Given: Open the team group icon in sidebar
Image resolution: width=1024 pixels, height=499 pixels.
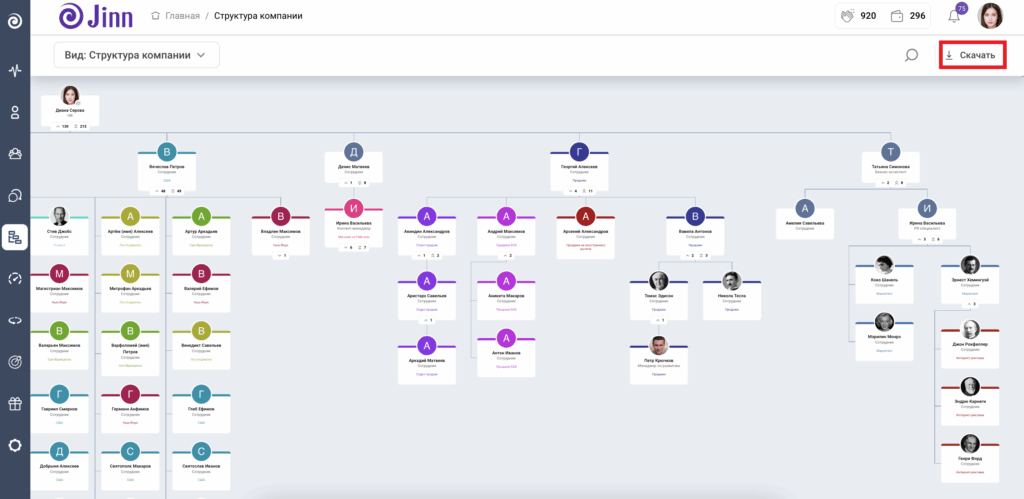Looking at the screenshot, I should coord(15,153).
